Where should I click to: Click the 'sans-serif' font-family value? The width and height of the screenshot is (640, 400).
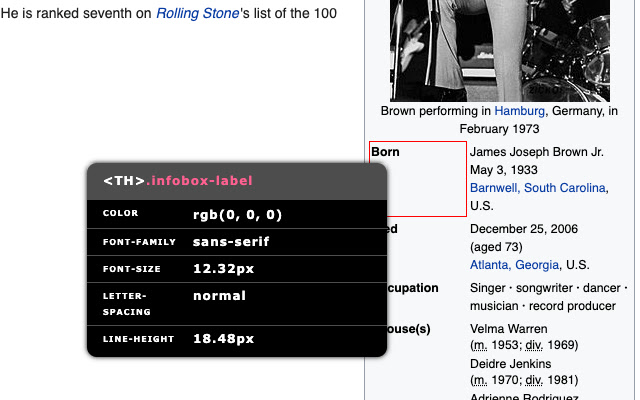click(231, 242)
